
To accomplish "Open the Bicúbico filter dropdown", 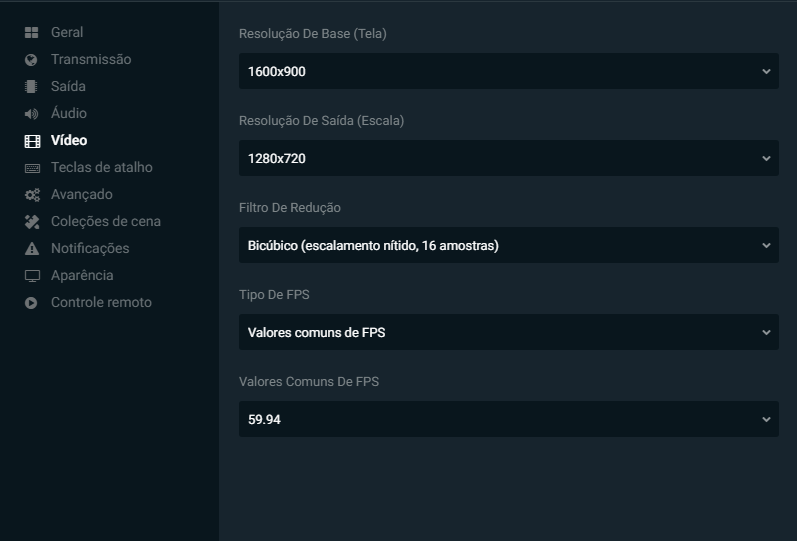I will click(x=509, y=245).
